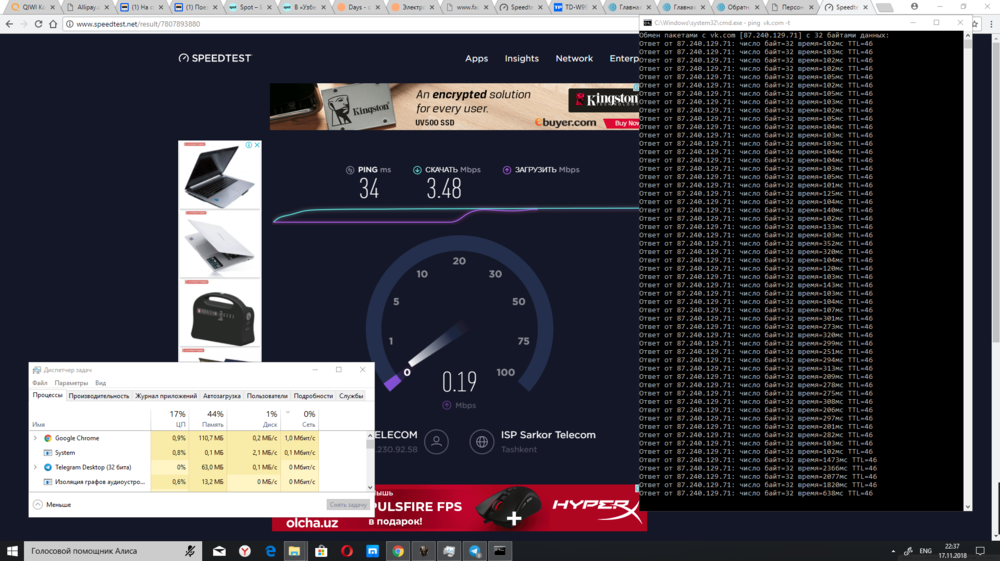Expand the Telegram Desktop process row
Screen dimensions: 1000x561
point(35,467)
